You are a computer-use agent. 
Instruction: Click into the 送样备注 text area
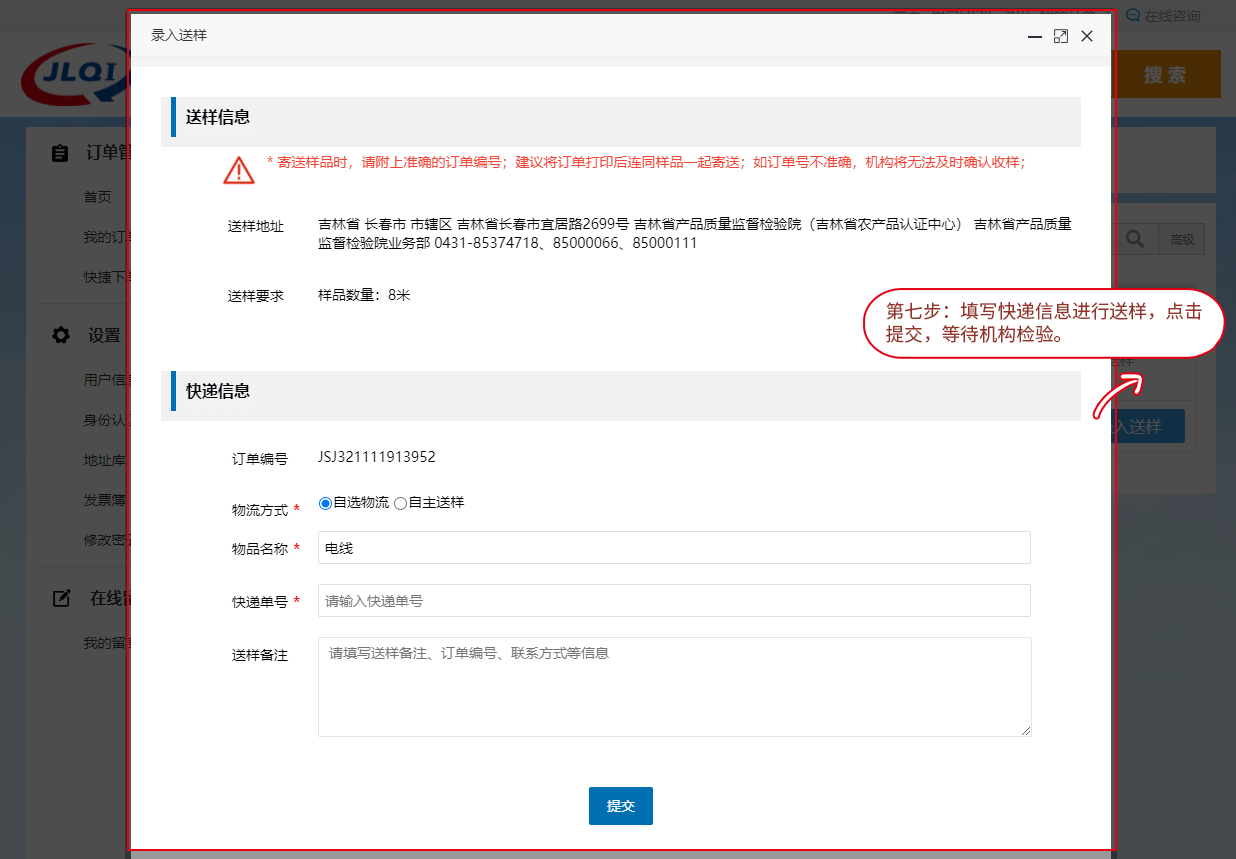point(673,686)
